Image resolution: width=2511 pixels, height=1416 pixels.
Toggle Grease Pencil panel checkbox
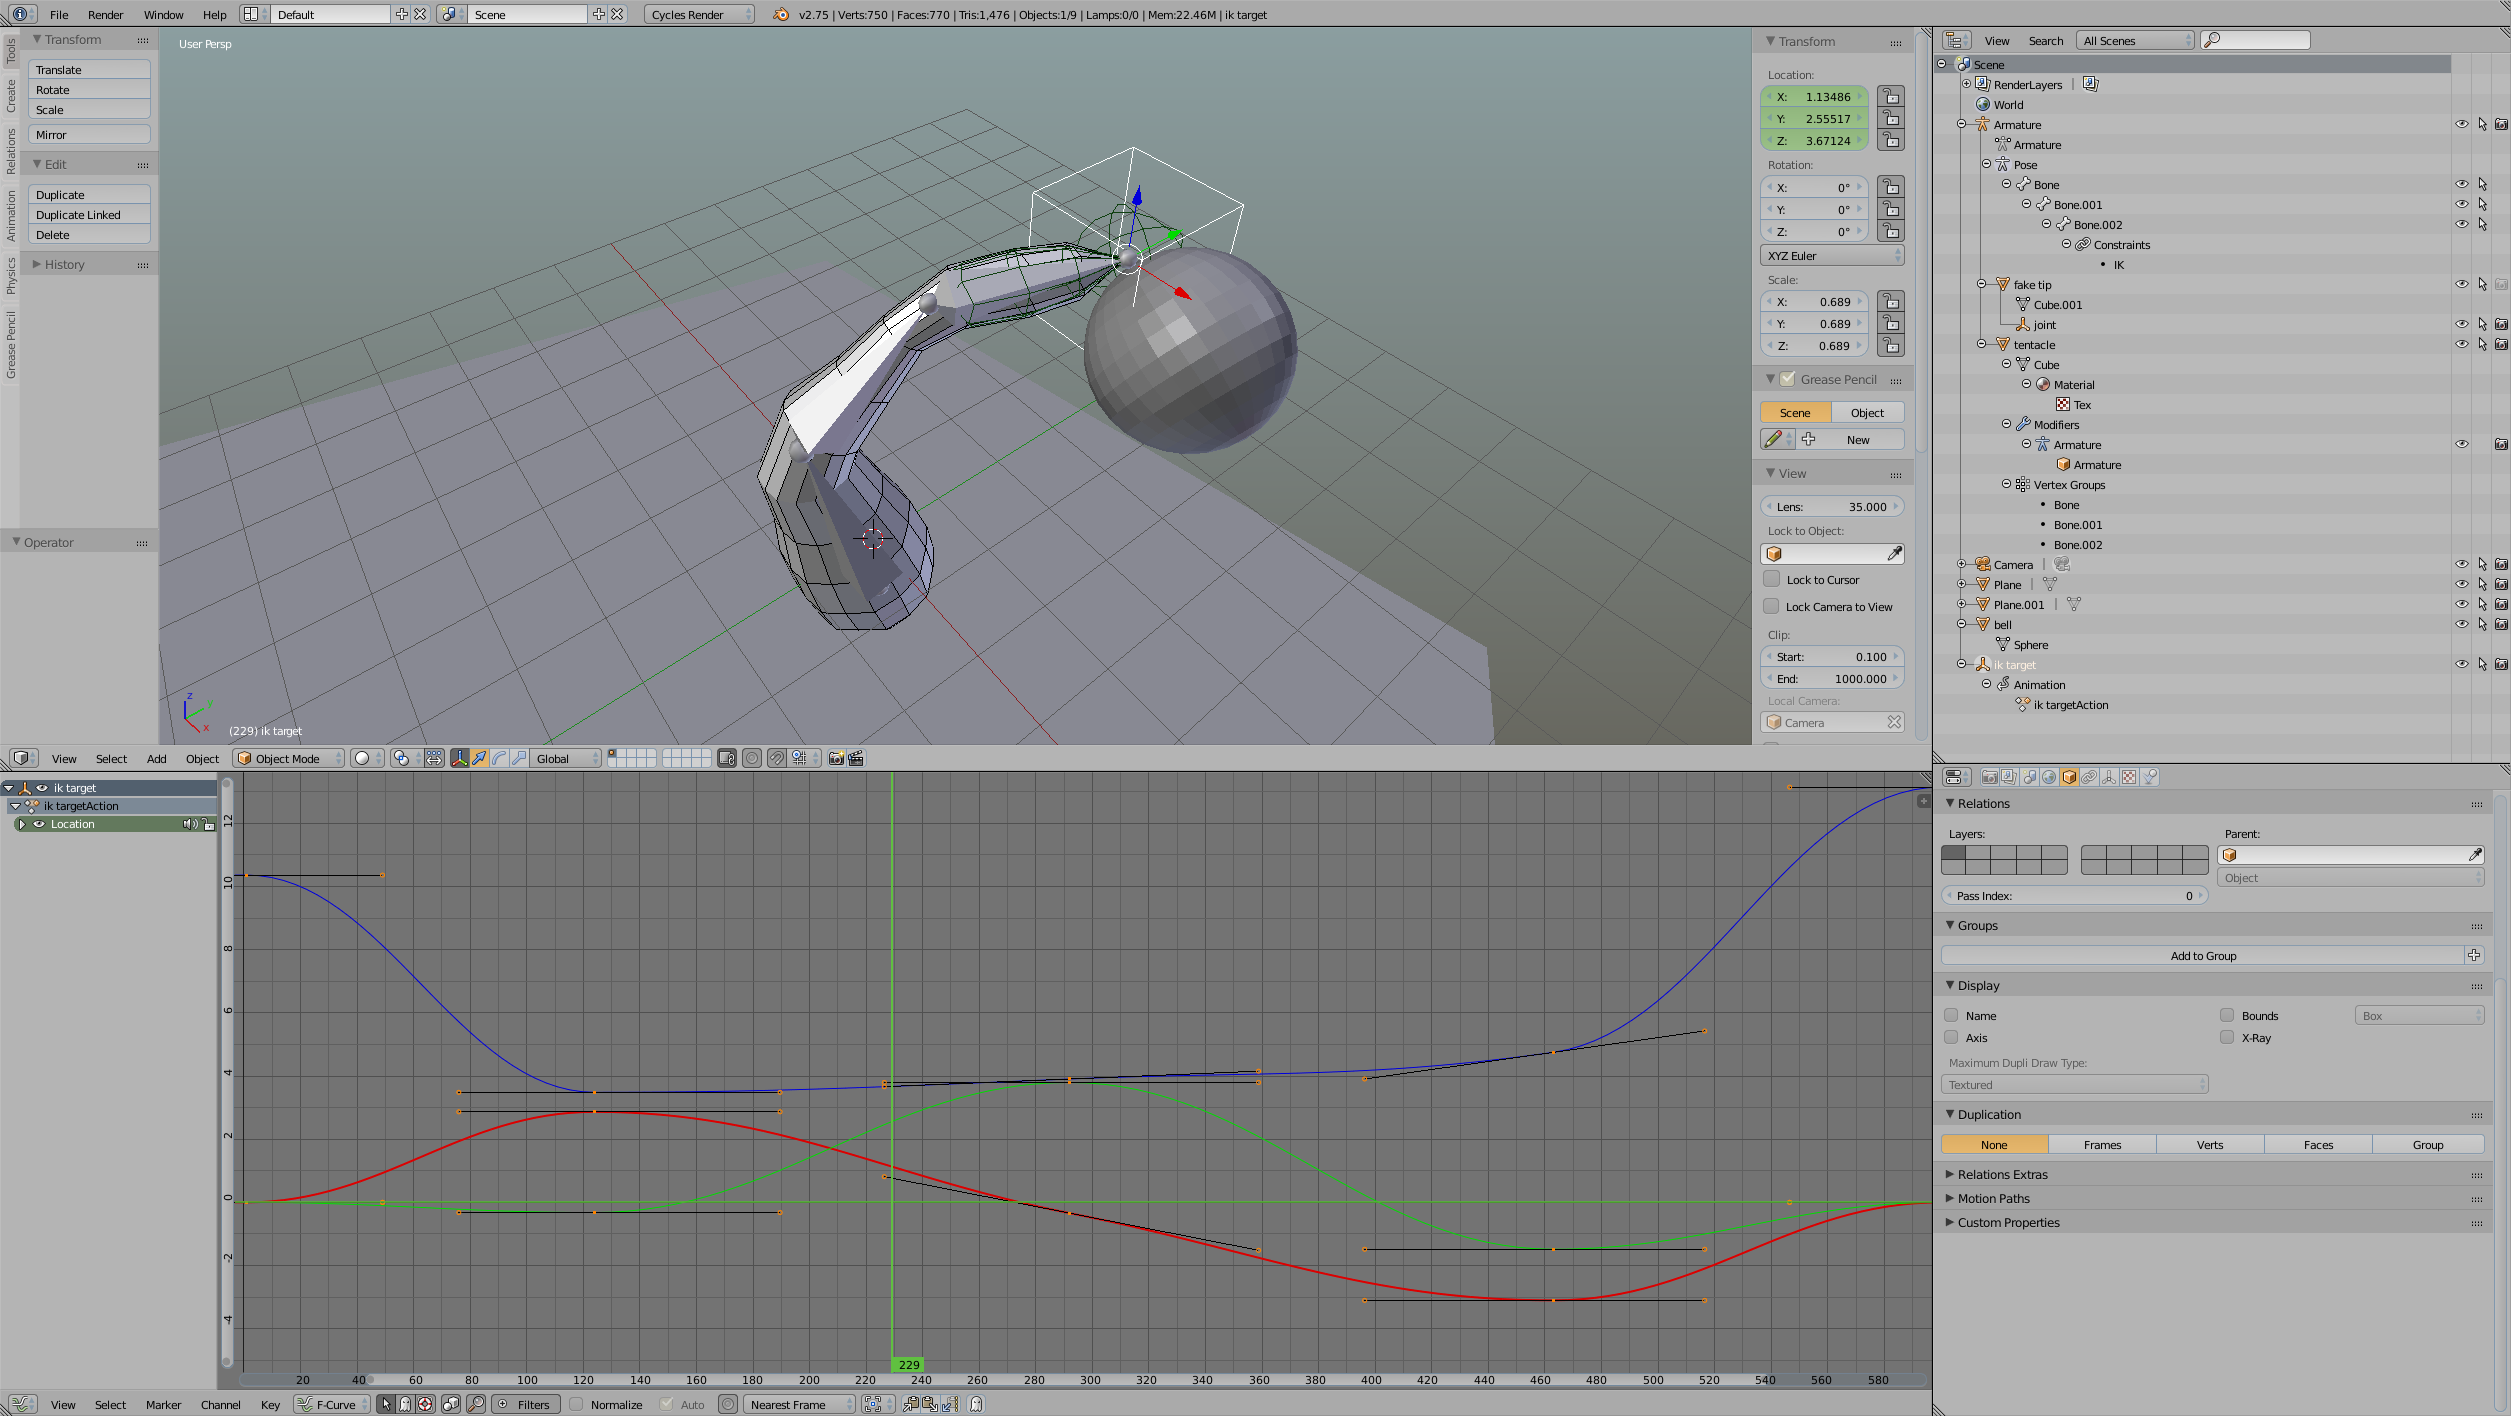point(1787,379)
